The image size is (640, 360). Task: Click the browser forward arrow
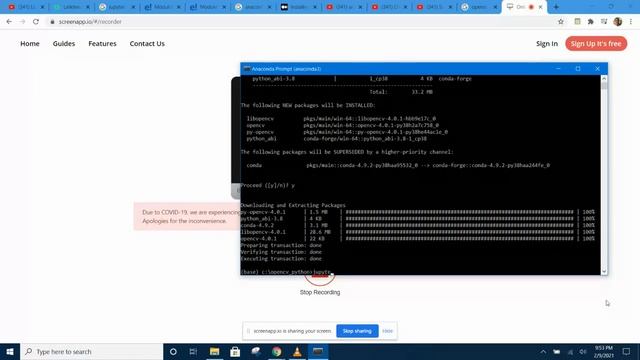[22, 22]
